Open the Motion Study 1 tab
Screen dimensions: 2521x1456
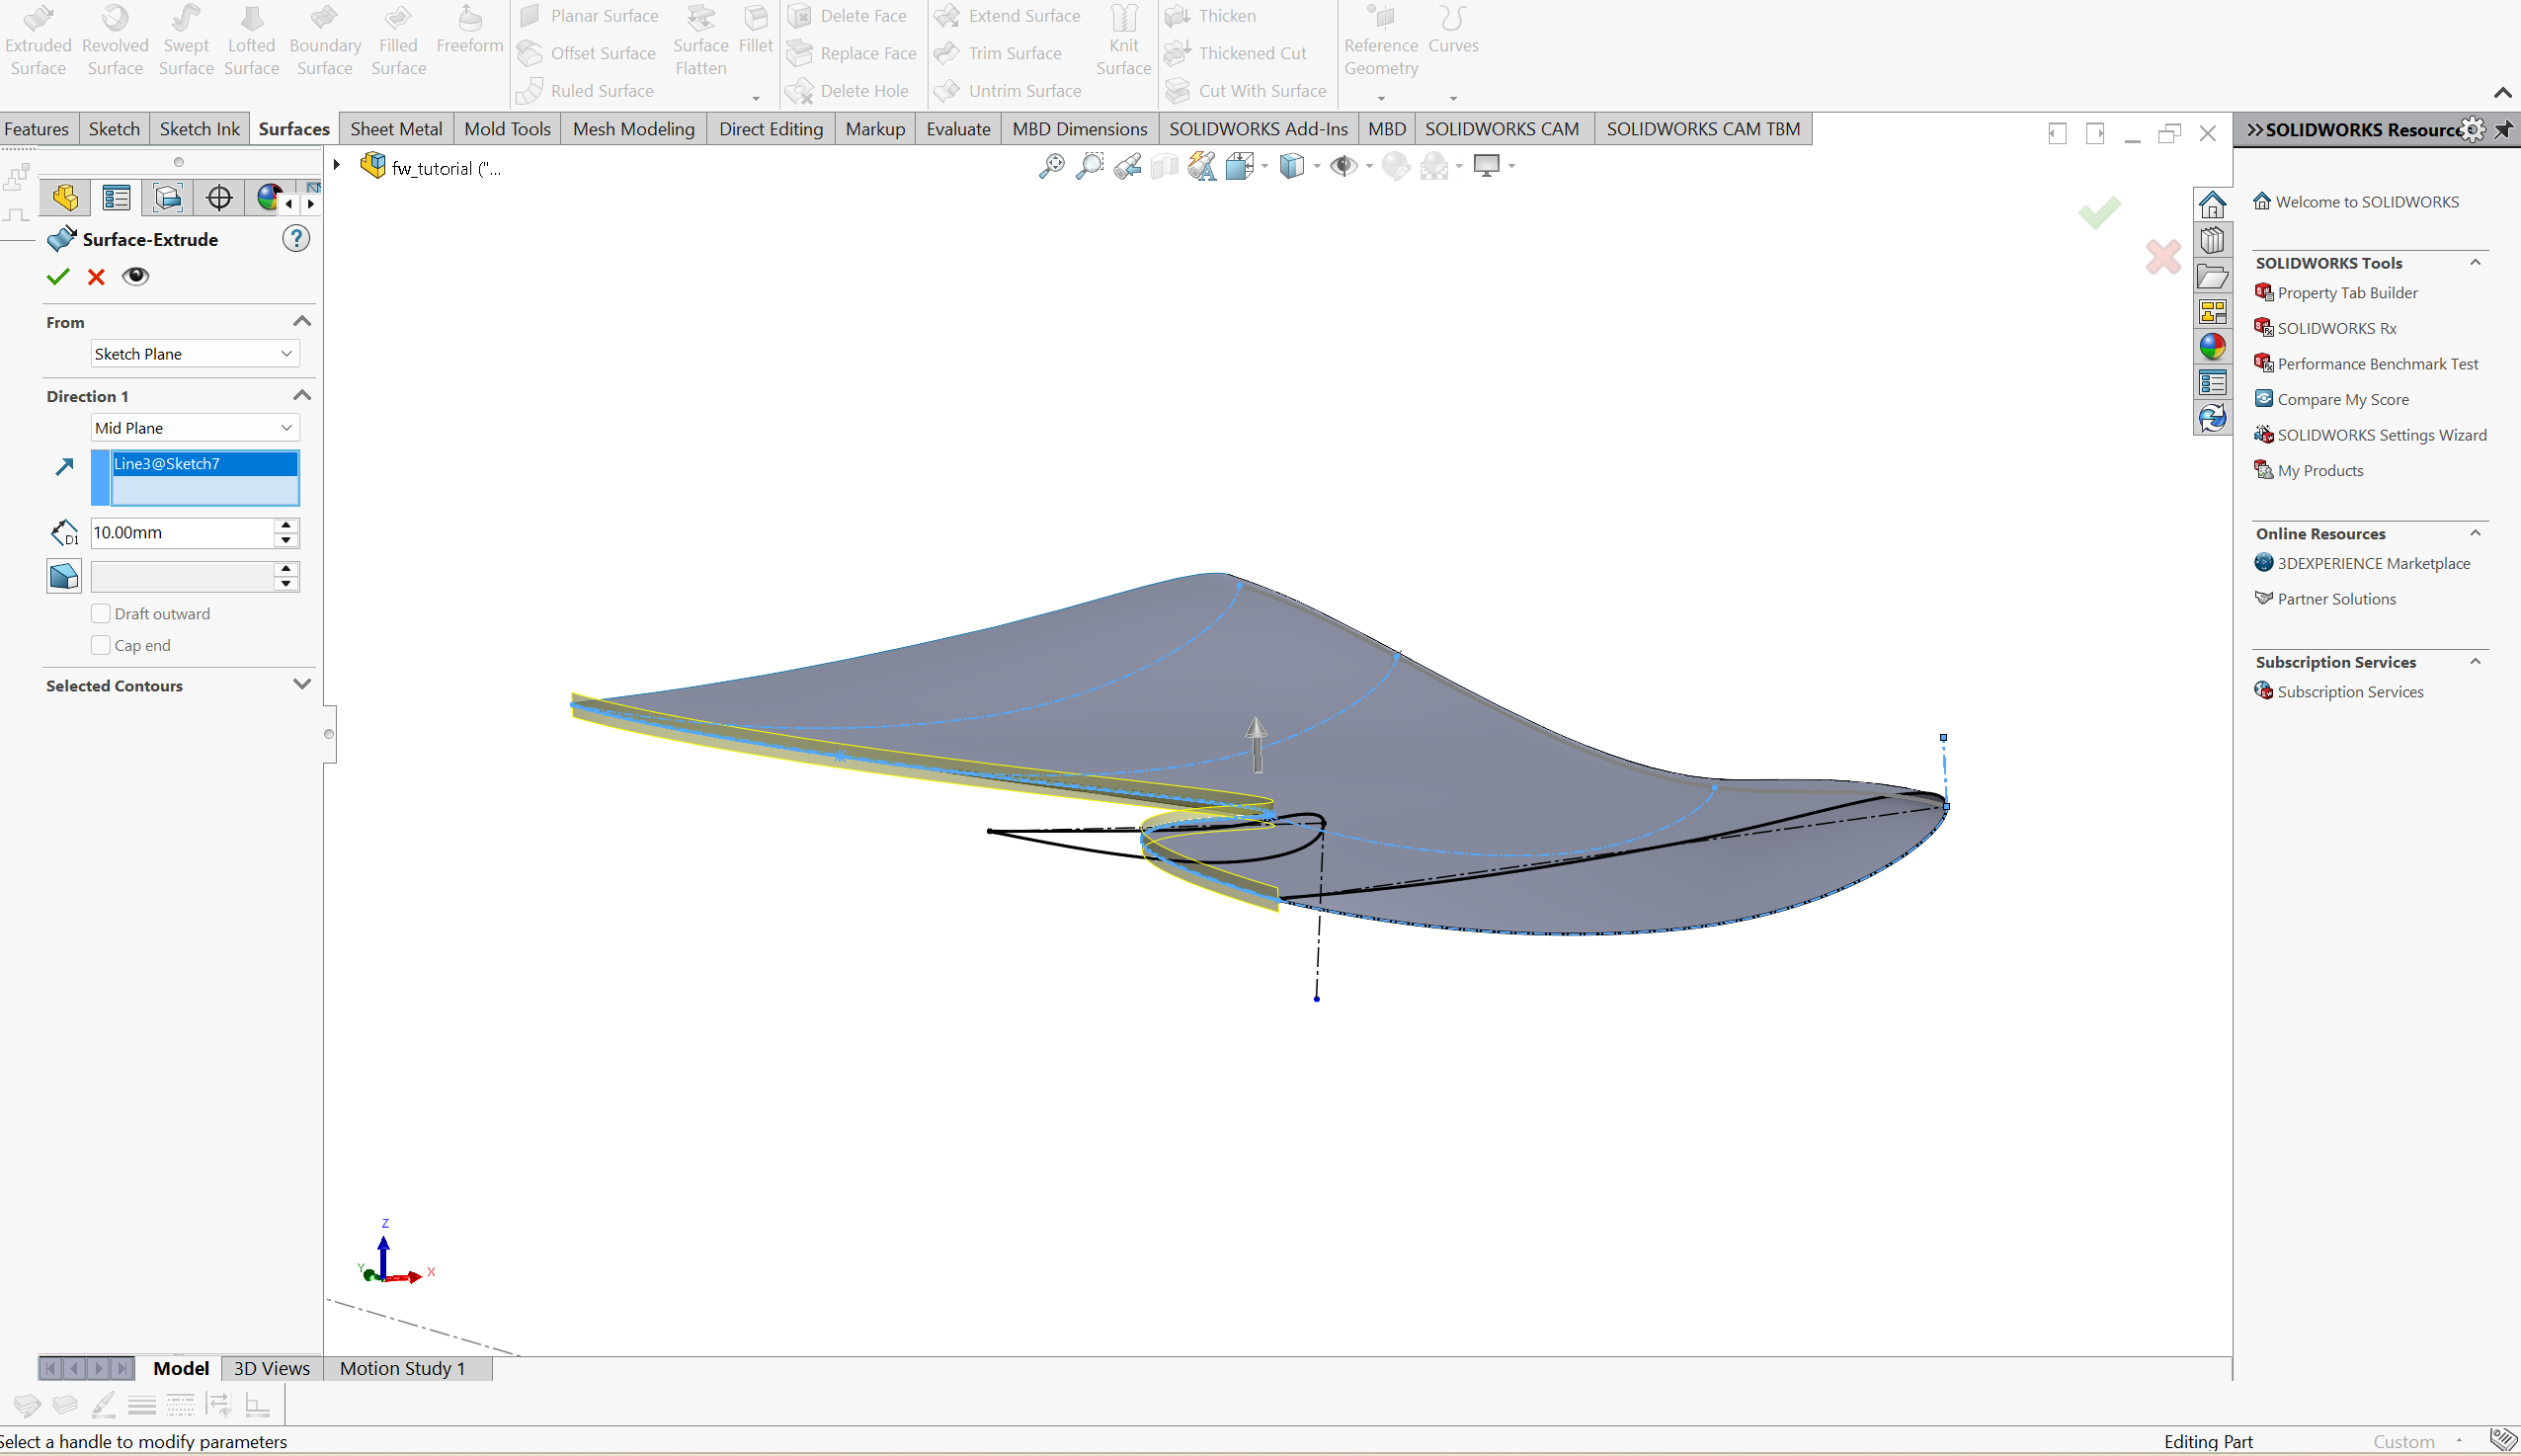pyautogui.click(x=402, y=1368)
